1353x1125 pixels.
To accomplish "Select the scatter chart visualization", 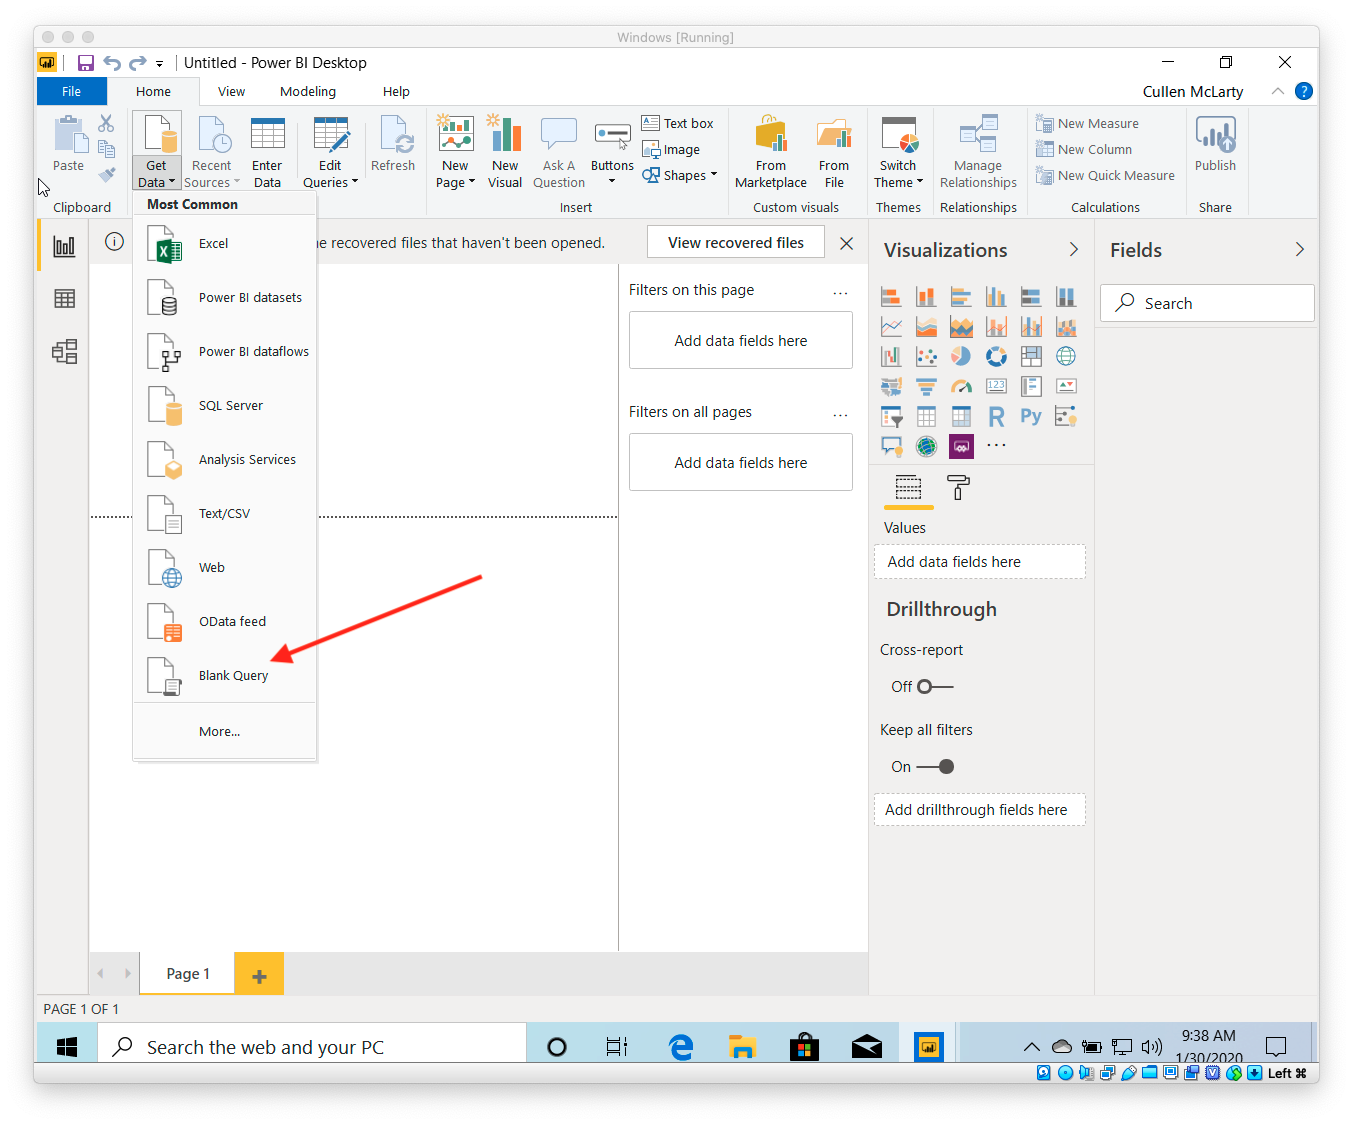I will (x=926, y=356).
